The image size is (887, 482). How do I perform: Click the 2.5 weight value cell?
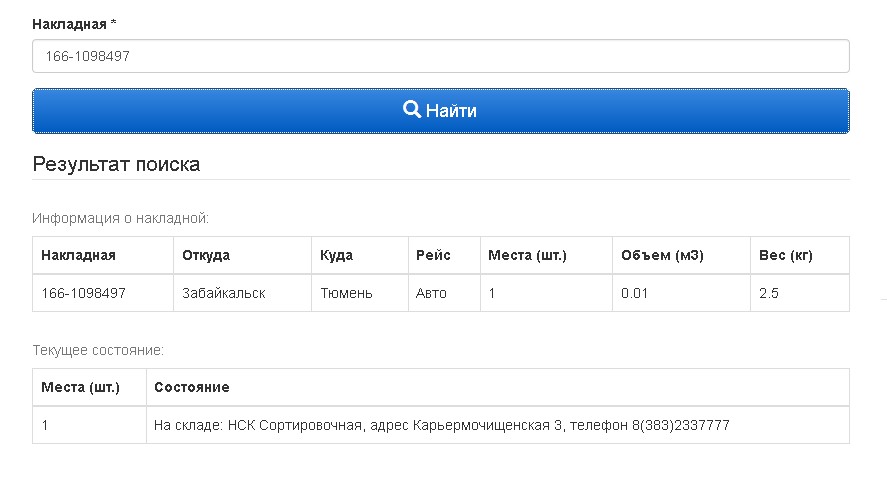(x=769, y=293)
